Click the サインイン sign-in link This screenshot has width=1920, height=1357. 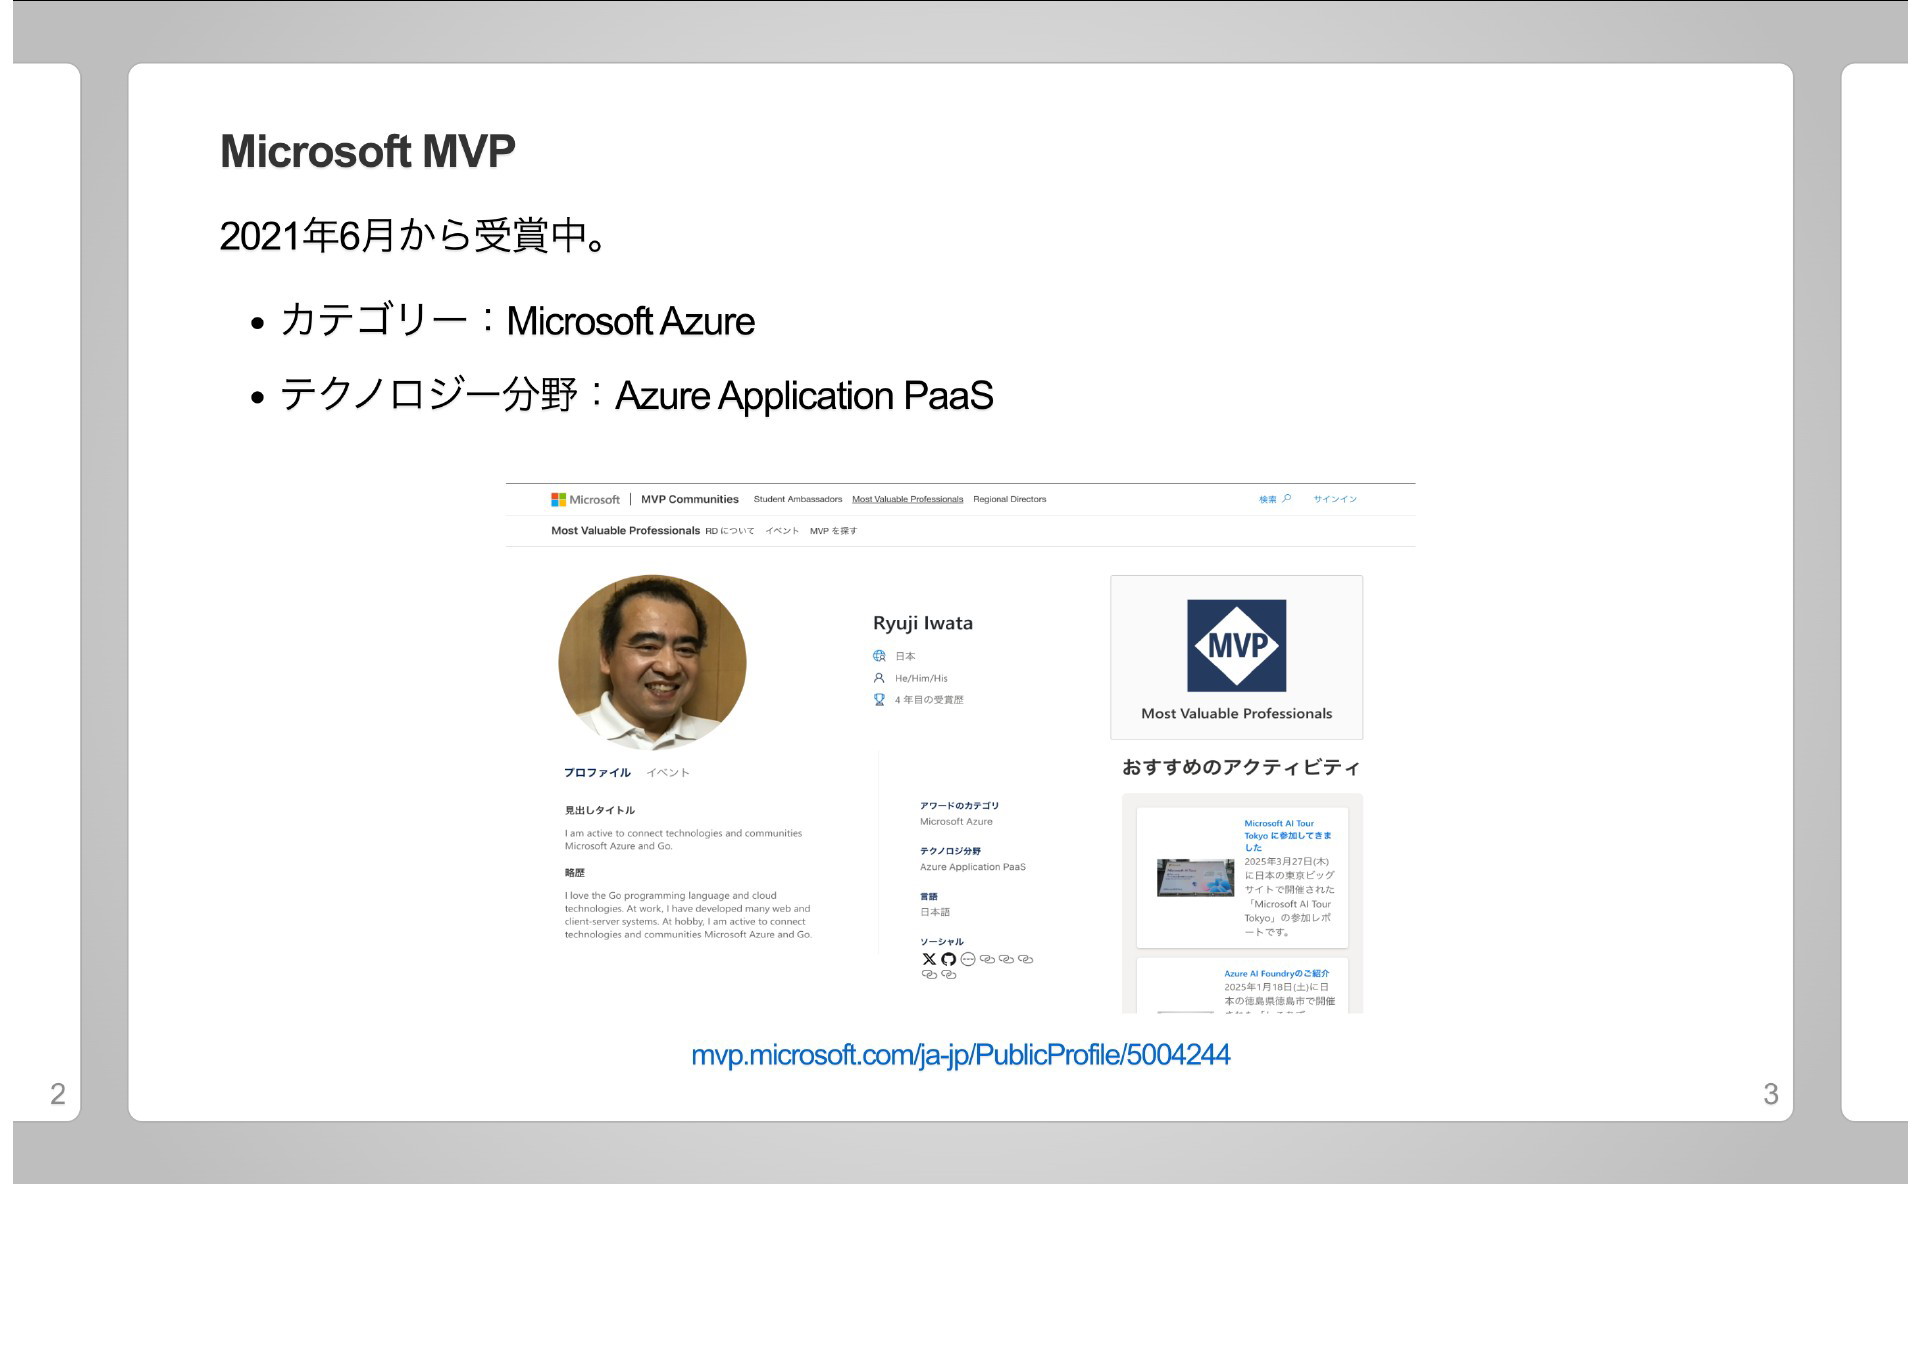click(x=1335, y=499)
